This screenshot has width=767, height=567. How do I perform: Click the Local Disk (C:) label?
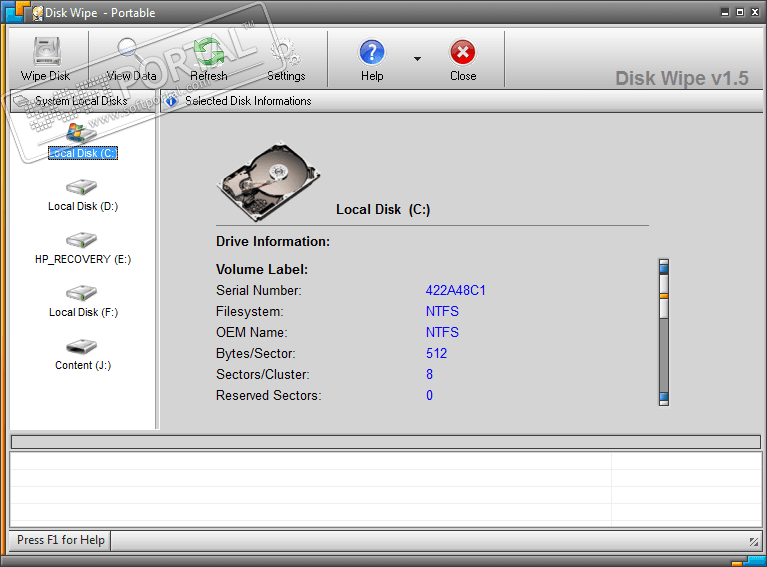[83, 153]
